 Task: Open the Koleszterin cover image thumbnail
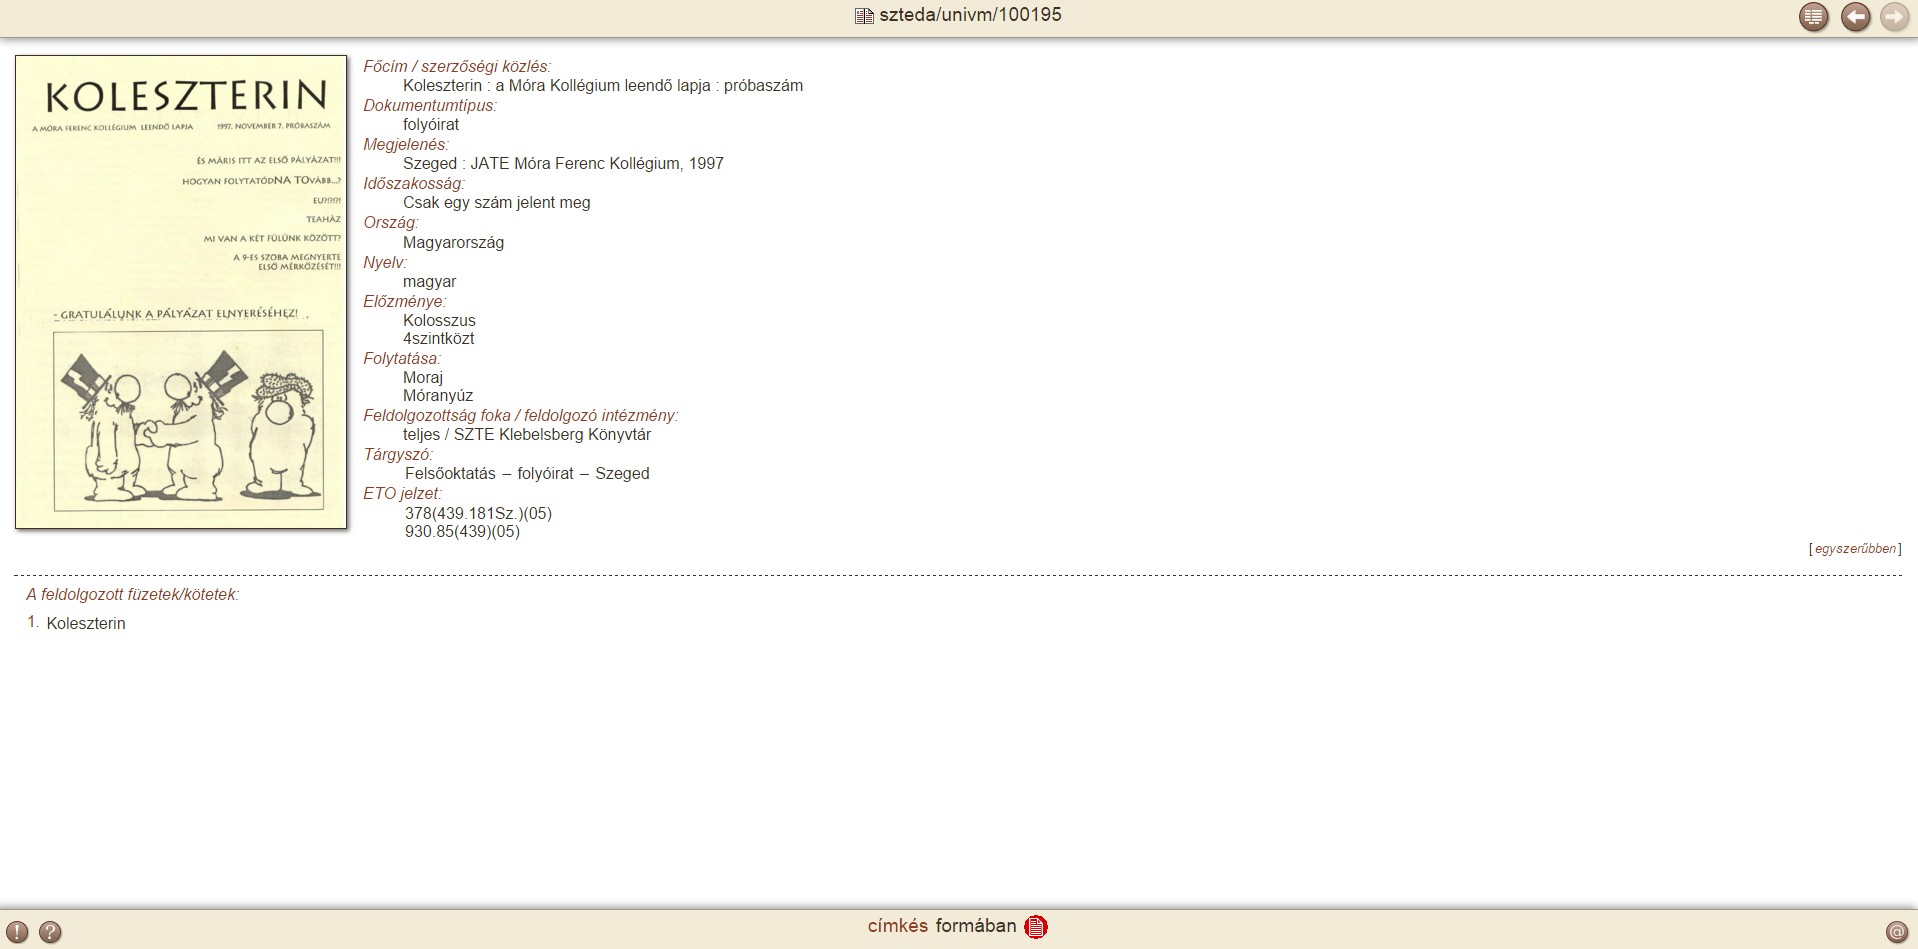tap(181, 292)
